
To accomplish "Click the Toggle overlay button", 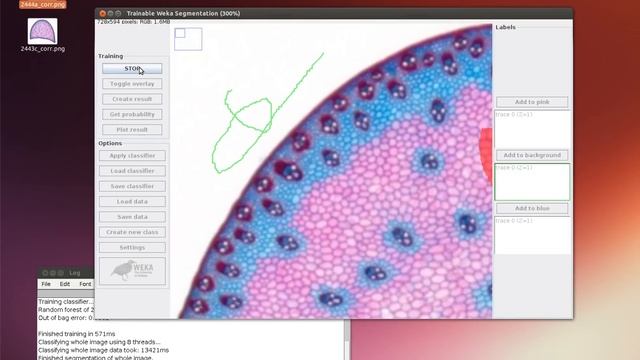I will pos(132,84).
